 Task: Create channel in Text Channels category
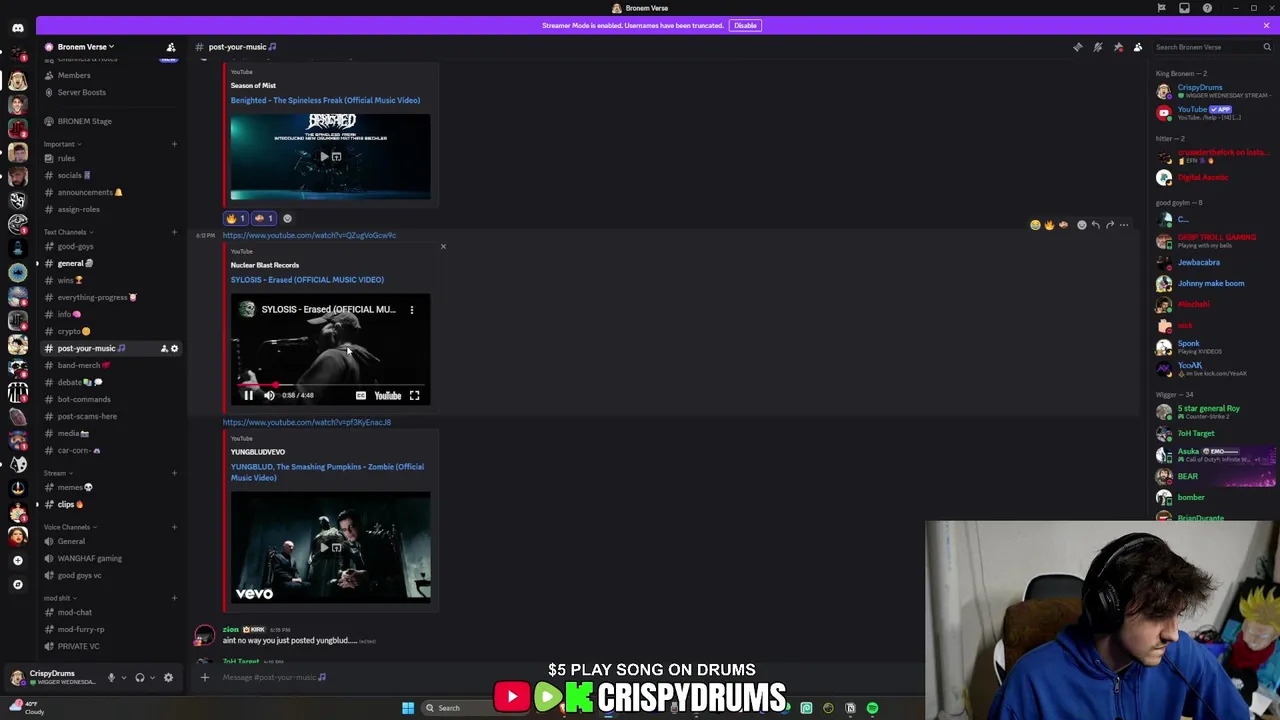174,232
